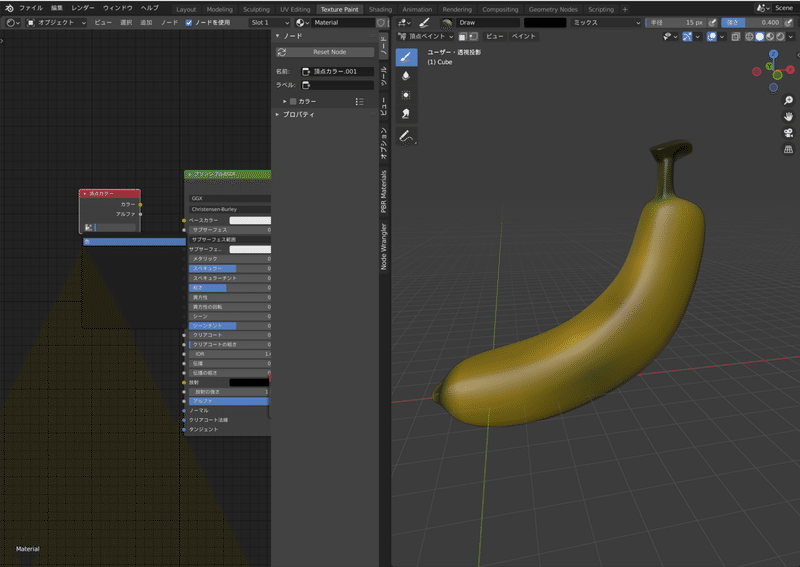Click the ベースカラー white color swatch
The width and height of the screenshot is (800, 567).
point(250,220)
